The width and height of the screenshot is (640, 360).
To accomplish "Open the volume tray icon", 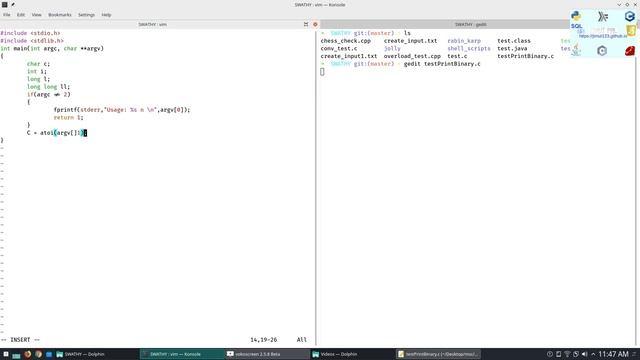I will pyautogui.click(x=584, y=354).
